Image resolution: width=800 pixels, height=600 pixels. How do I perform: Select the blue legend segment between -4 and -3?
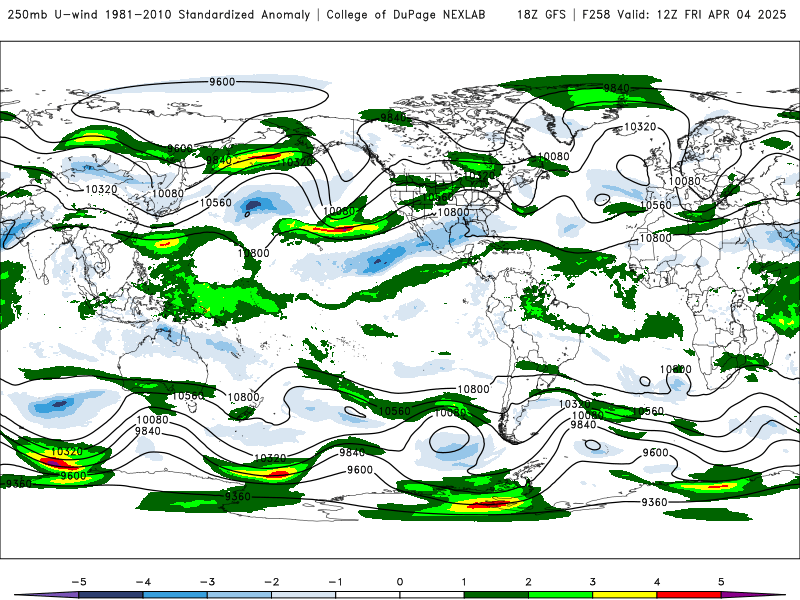tap(175, 595)
